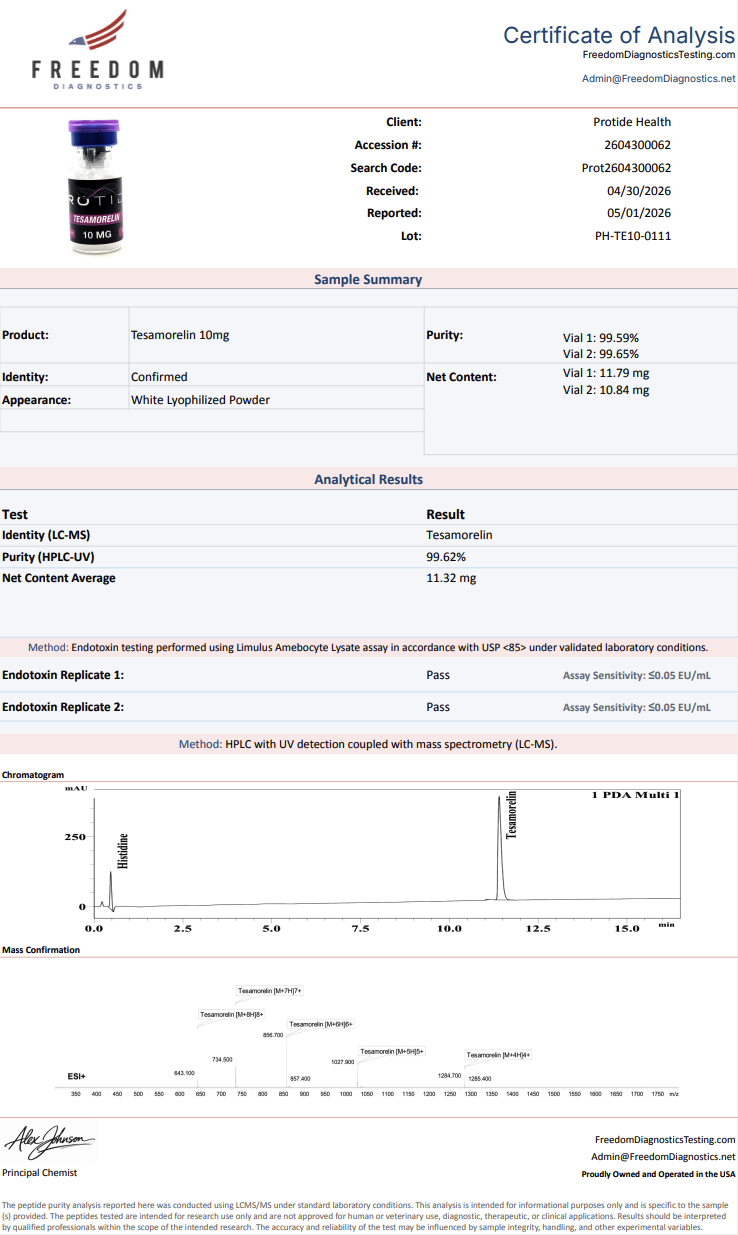Click the Tesamorelin [M+5H]5+ peak label
This screenshot has width=738, height=1235.
click(x=392, y=1051)
